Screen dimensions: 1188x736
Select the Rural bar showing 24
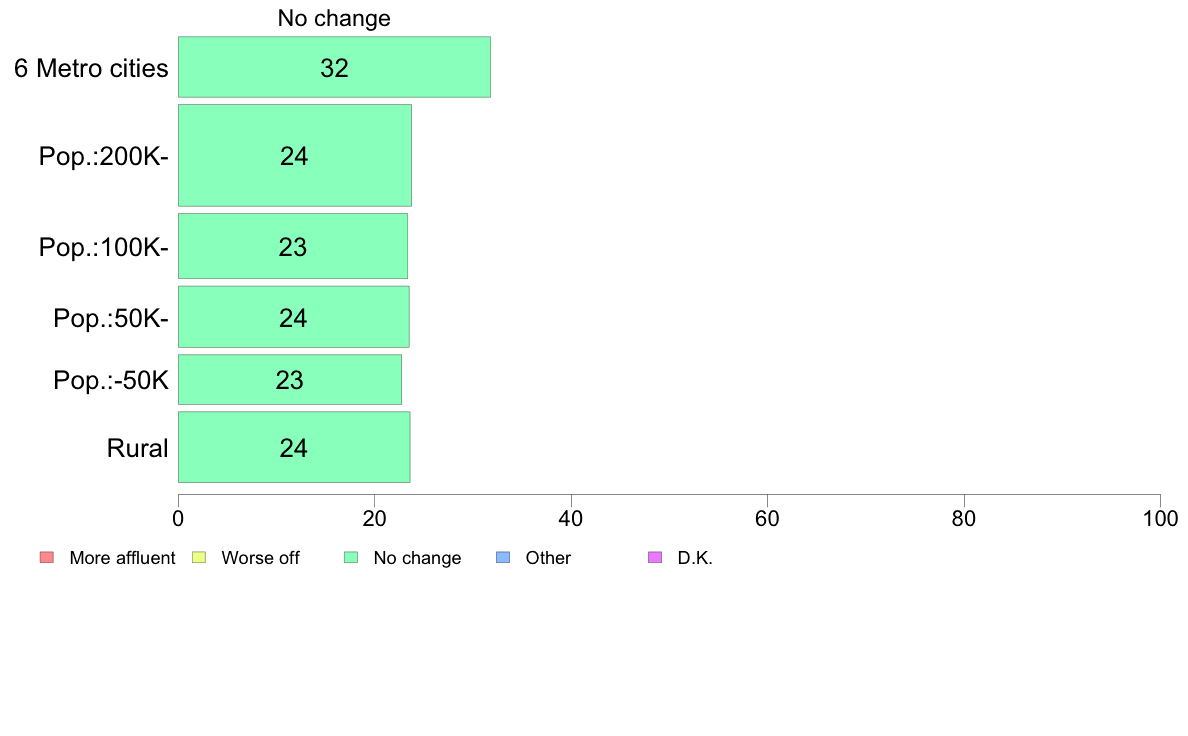click(294, 447)
